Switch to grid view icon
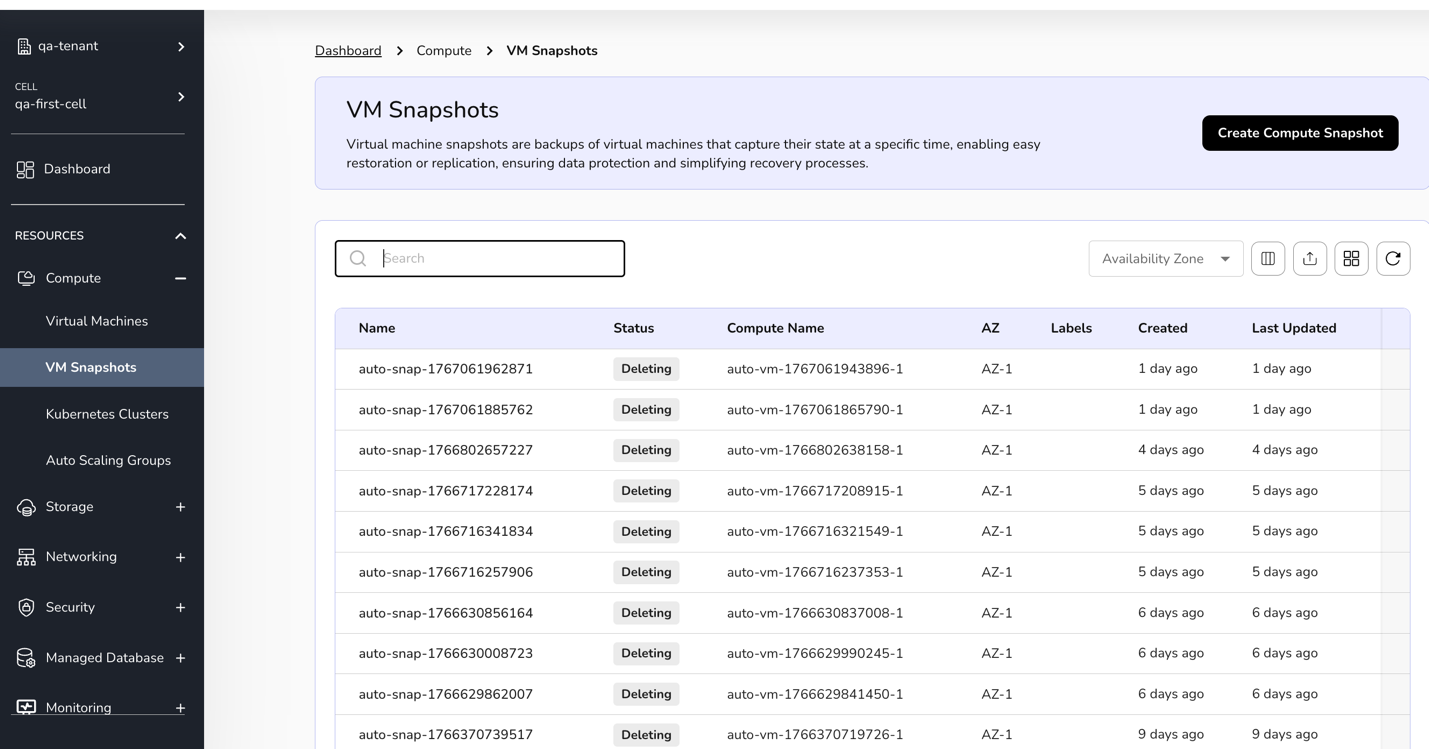1429x749 pixels. point(1351,259)
